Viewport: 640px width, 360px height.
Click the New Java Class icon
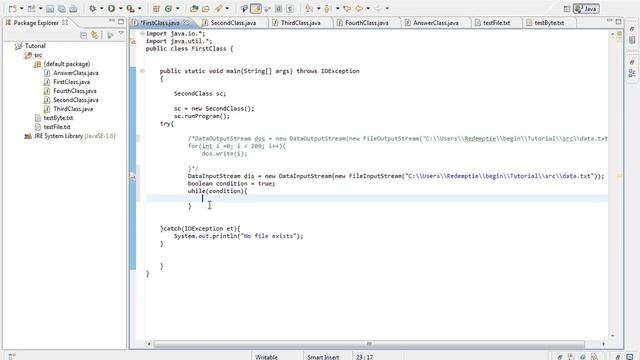[x=168, y=8]
